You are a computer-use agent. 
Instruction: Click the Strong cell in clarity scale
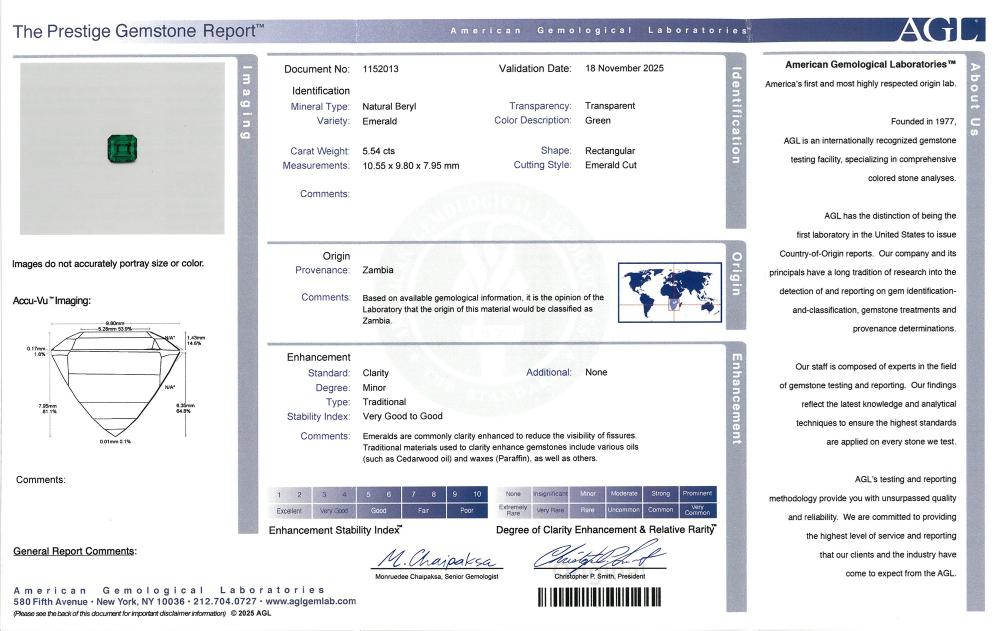(x=661, y=494)
